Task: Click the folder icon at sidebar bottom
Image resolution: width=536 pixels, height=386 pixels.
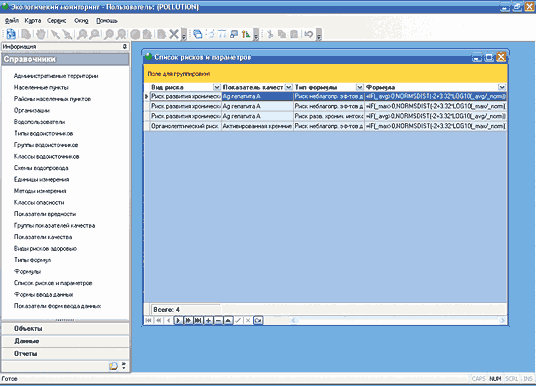Action: (113, 366)
